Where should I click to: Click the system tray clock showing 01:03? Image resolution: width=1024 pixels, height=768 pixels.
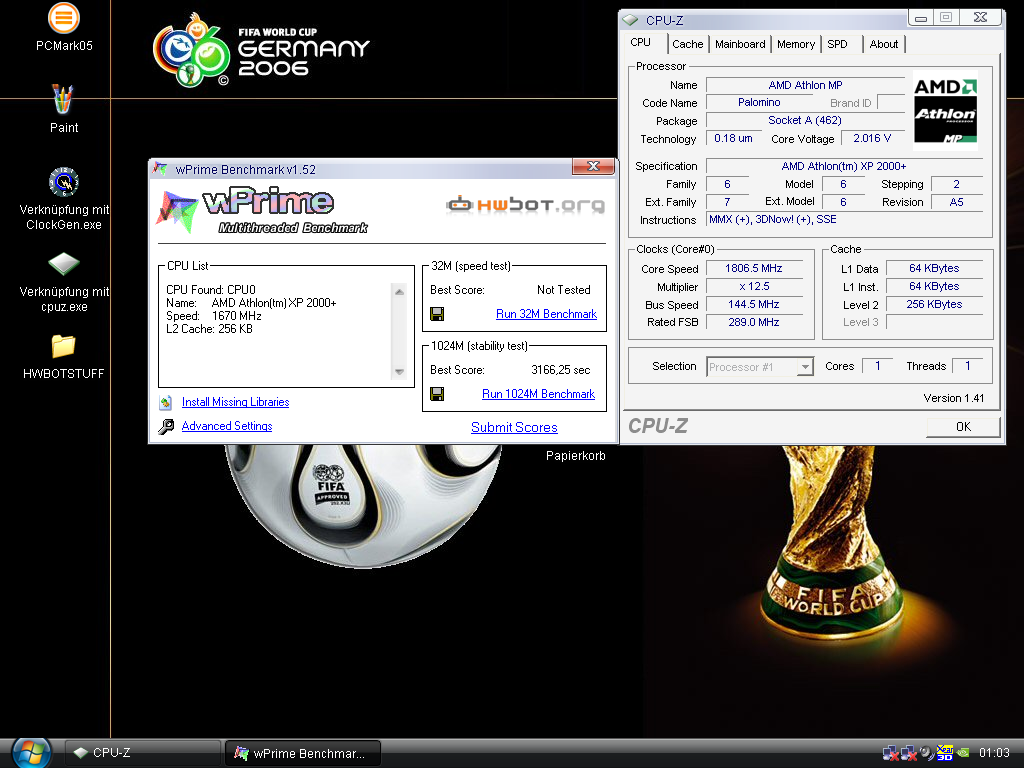994,753
